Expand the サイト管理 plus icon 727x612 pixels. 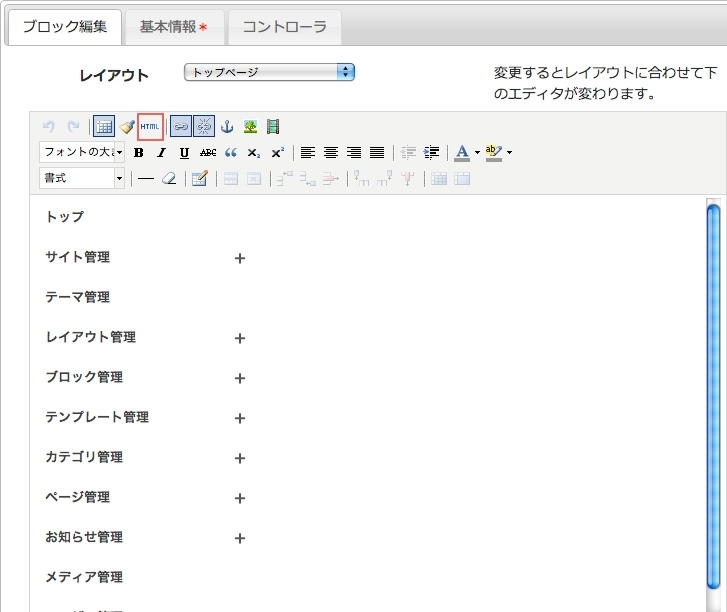point(240,258)
